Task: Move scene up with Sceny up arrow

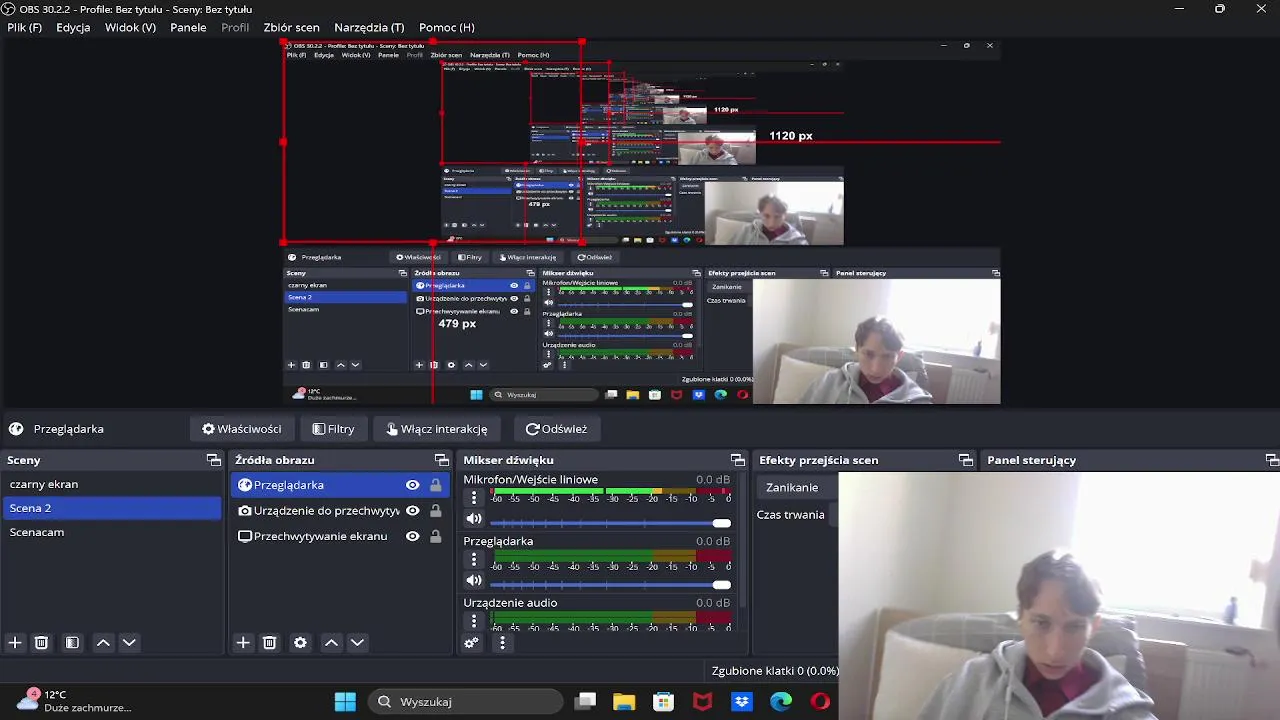Action: click(x=103, y=643)
